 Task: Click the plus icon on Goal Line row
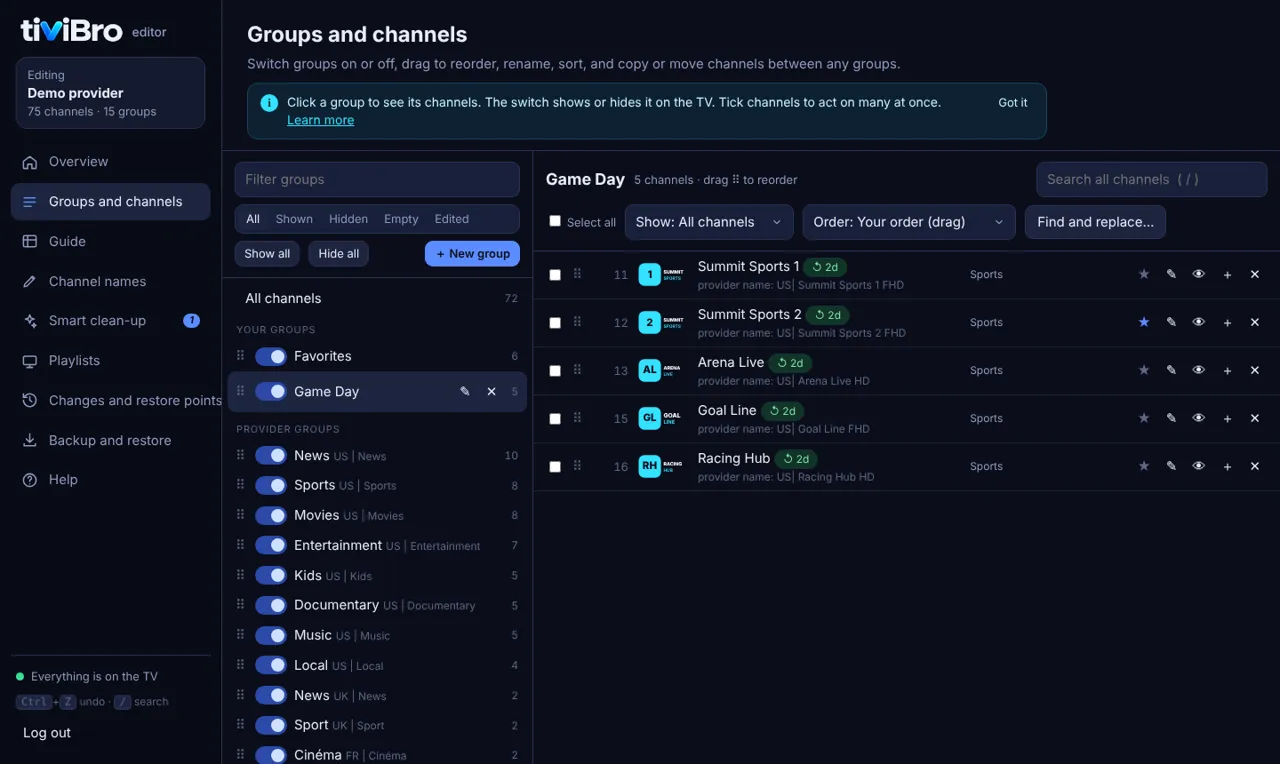1227,419
